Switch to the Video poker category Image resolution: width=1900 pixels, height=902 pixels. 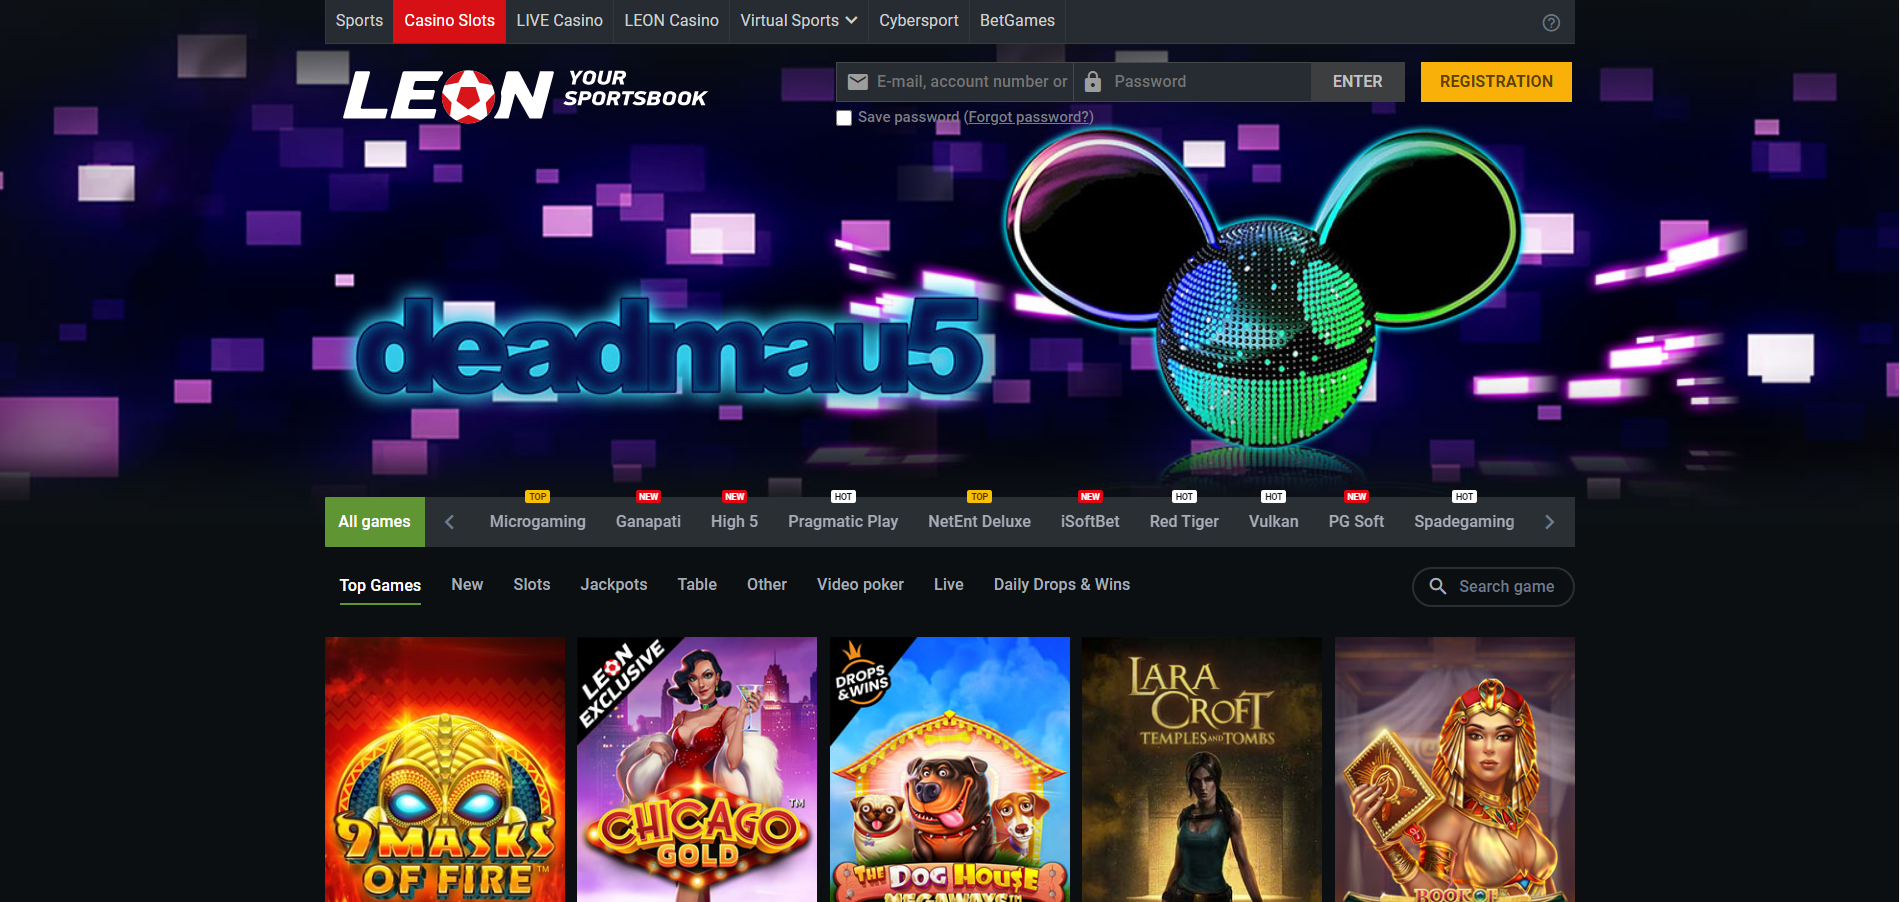click(860, 585)
